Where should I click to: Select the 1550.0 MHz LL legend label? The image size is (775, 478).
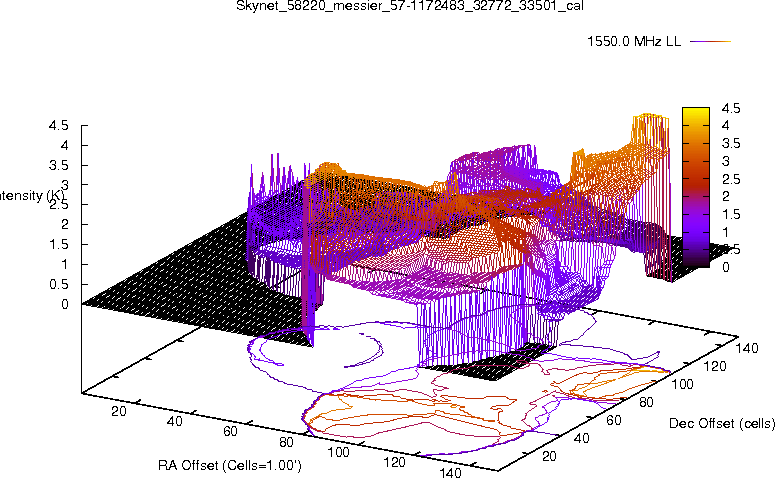point(634,42)
